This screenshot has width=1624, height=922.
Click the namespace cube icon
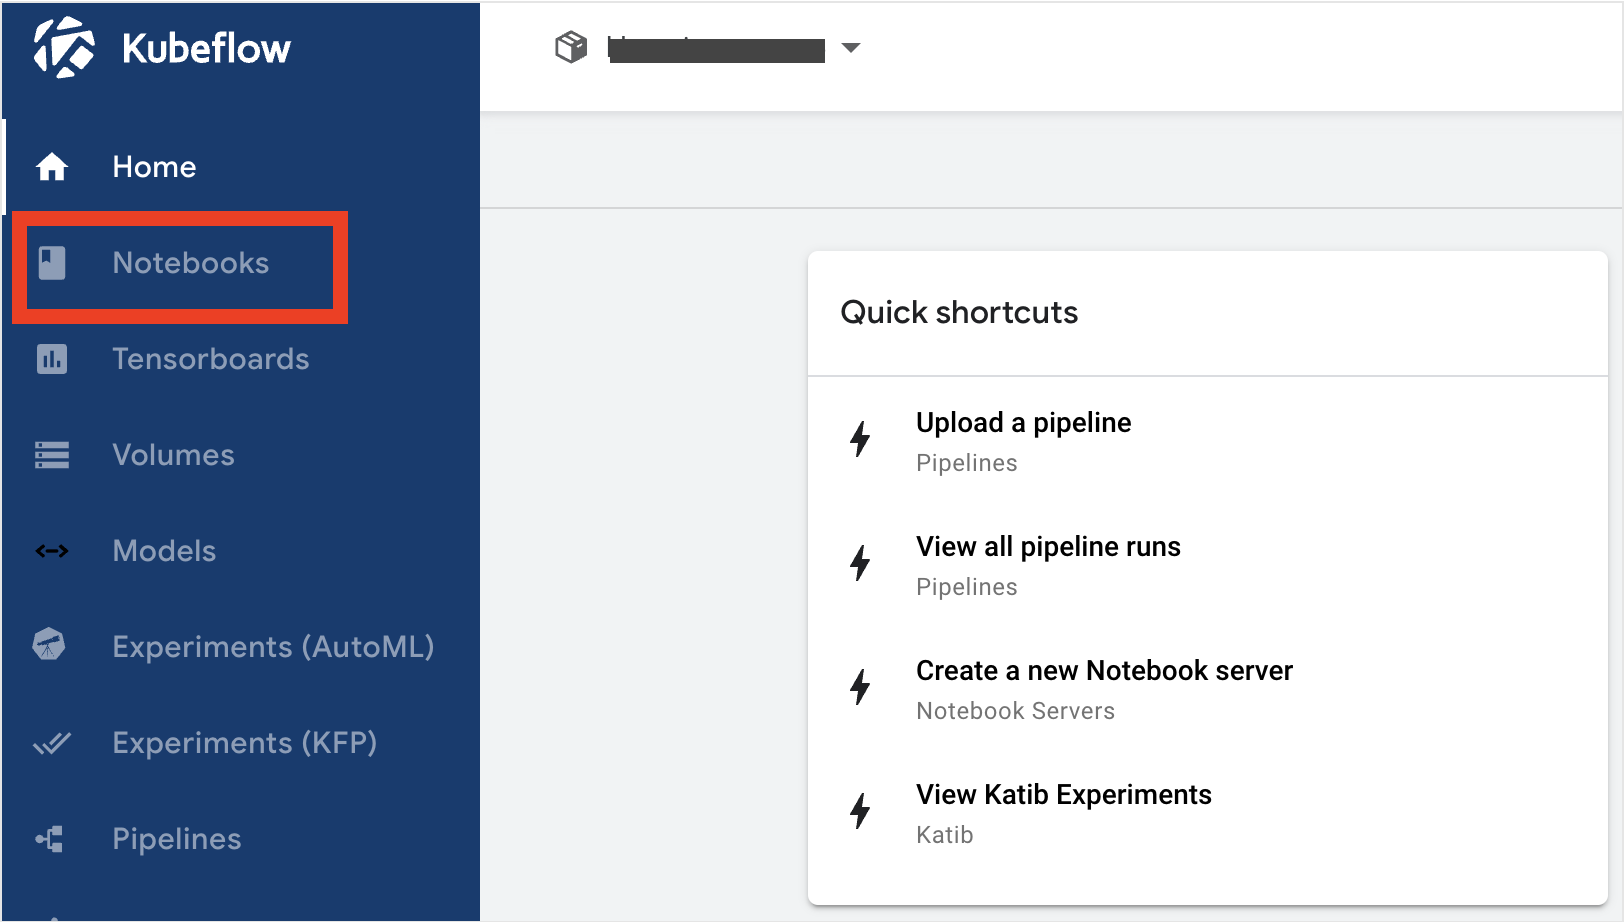(571, 47)
